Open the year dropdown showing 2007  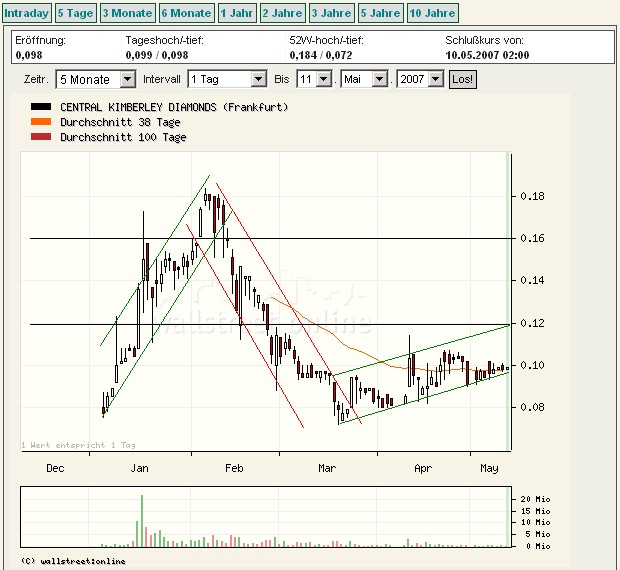pyautogui.click(x=420, y=78)
